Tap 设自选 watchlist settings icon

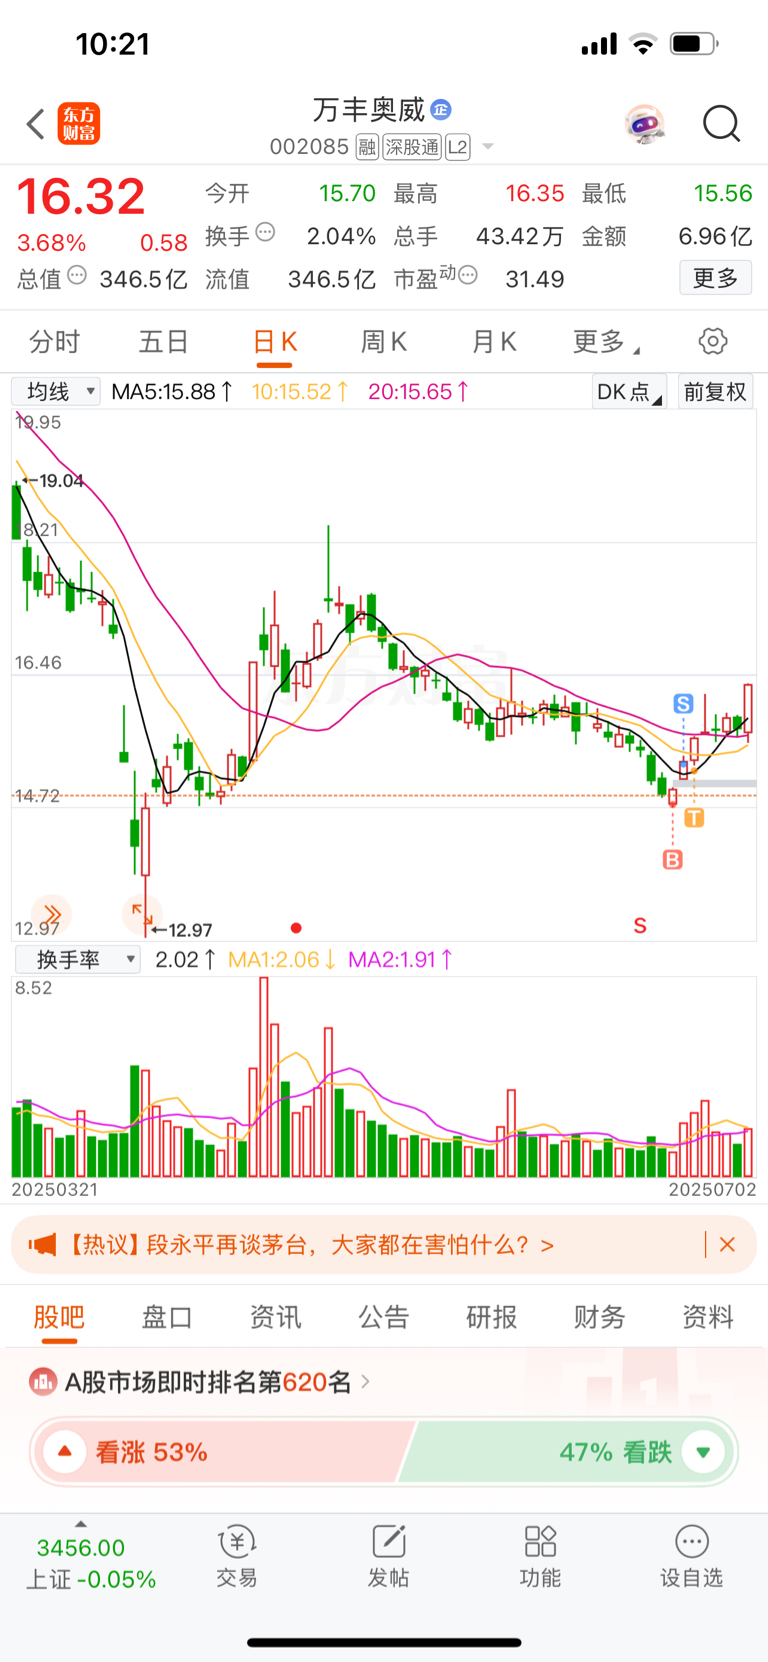[x=691, y=1557]
